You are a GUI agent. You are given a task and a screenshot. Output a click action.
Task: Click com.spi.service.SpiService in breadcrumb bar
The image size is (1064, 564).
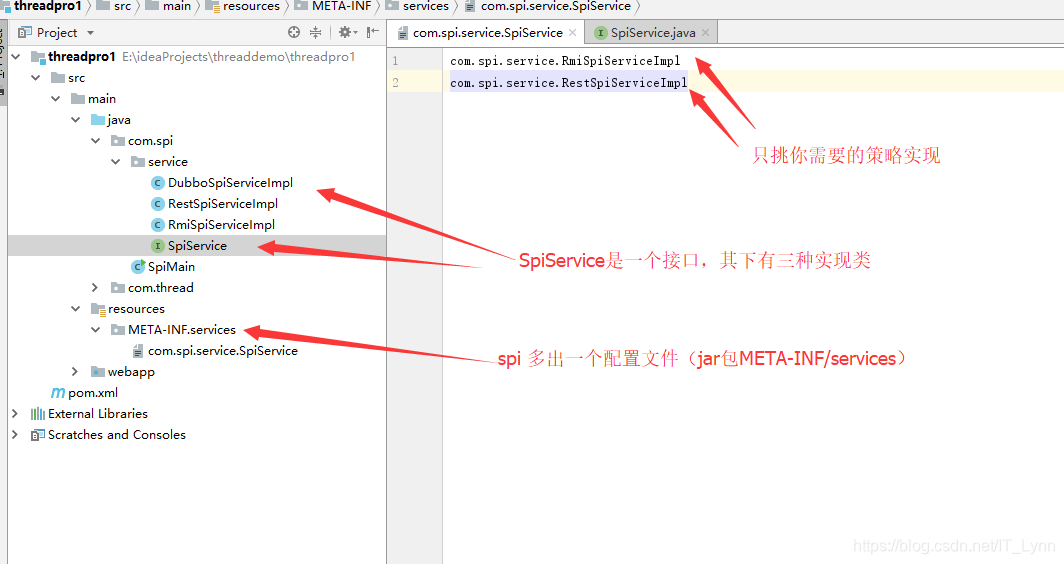click(x=556, y=6)
